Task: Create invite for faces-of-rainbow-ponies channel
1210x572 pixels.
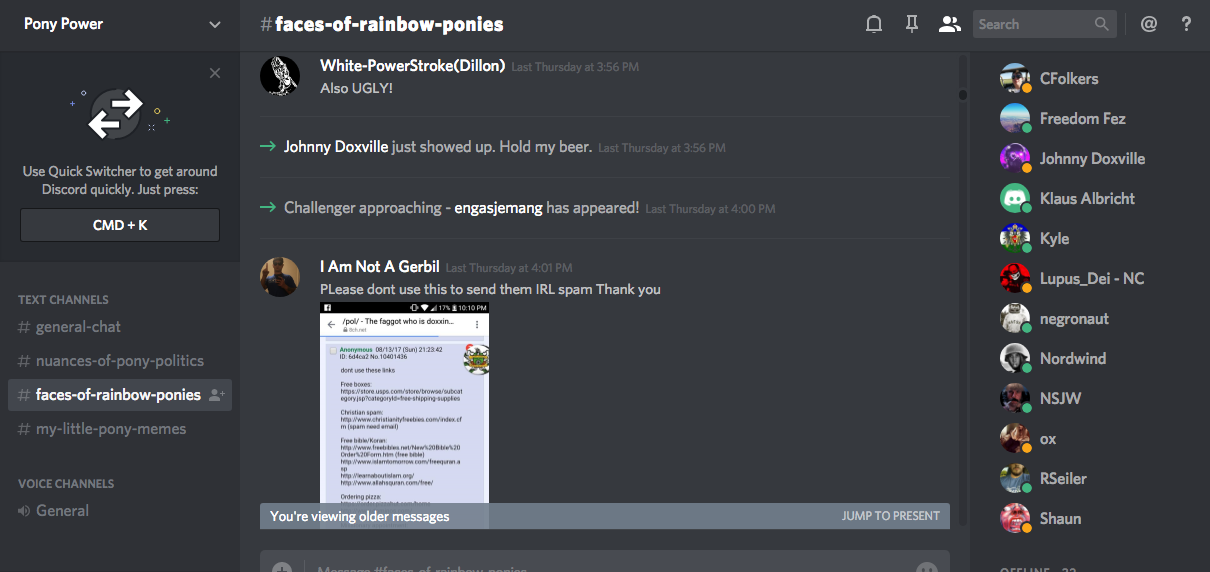Action: [x=216, y=395]
